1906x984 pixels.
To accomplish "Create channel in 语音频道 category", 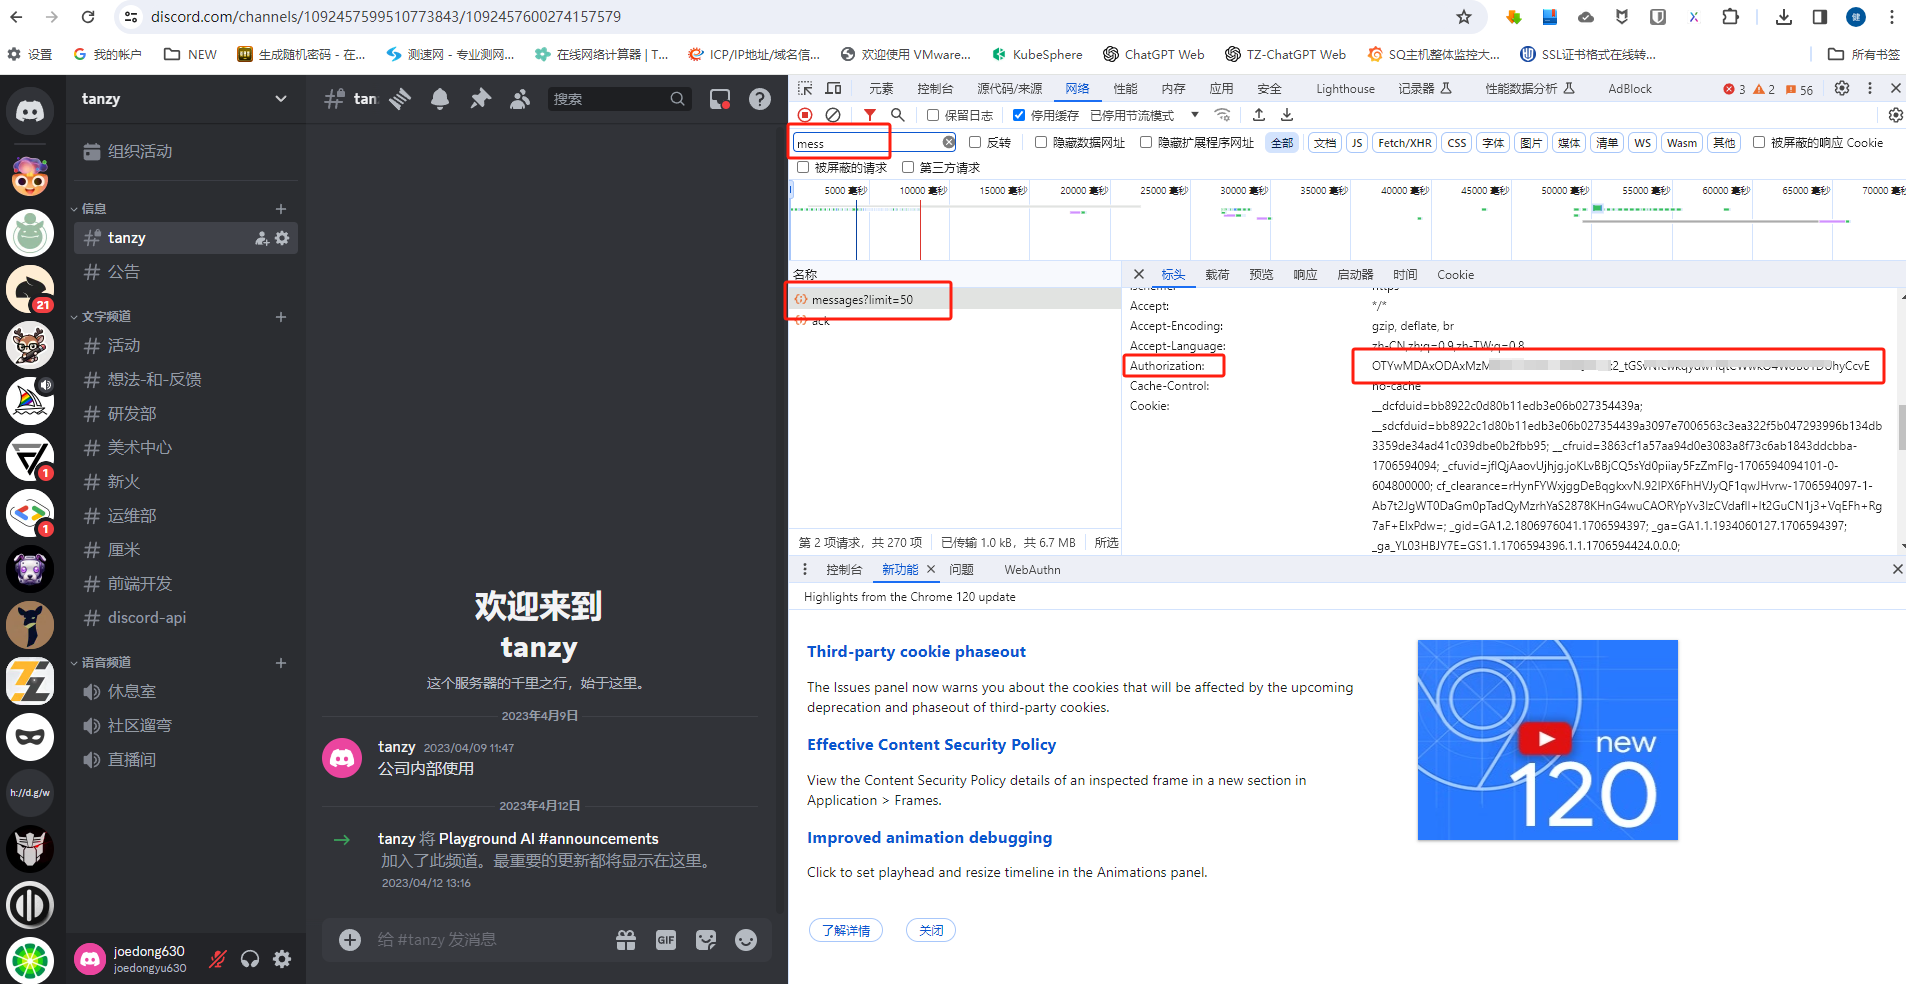I will (x=281, y=663).
